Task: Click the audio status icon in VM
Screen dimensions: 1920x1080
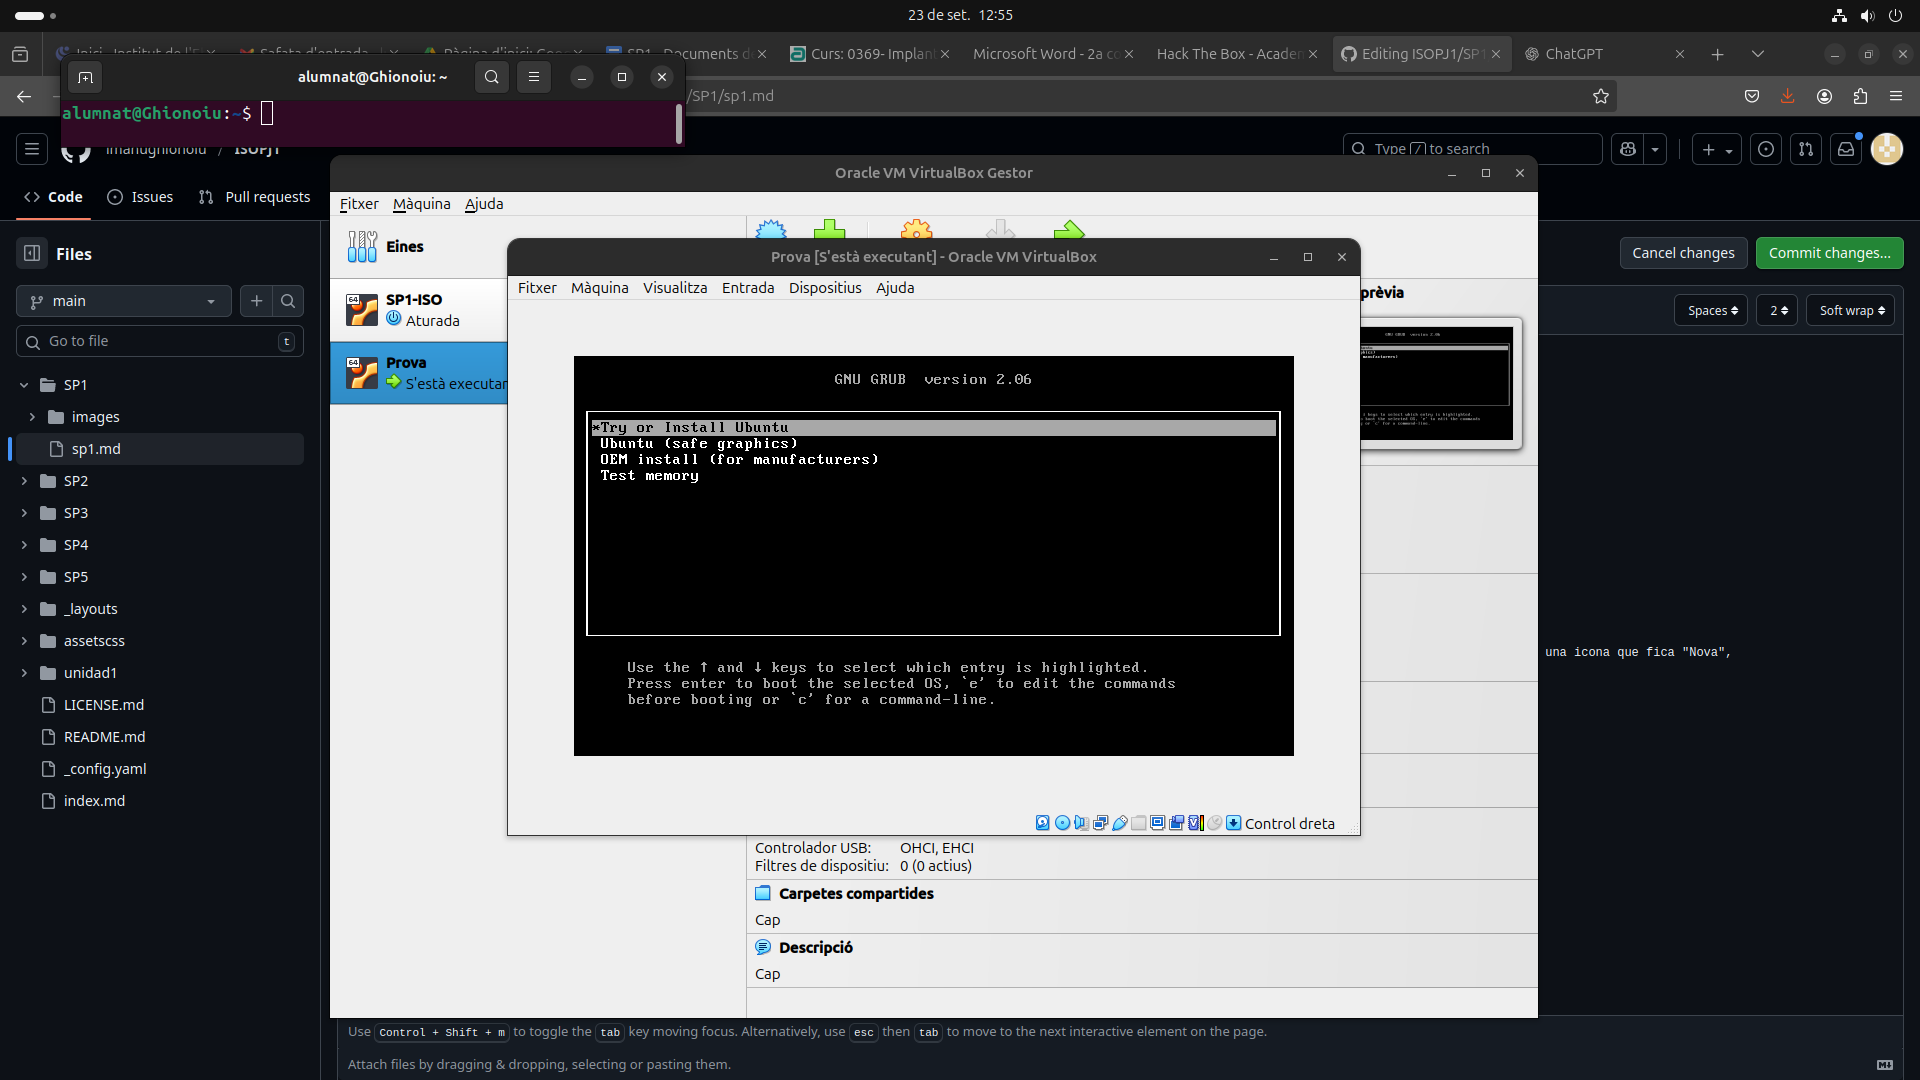Action: 1081,823
